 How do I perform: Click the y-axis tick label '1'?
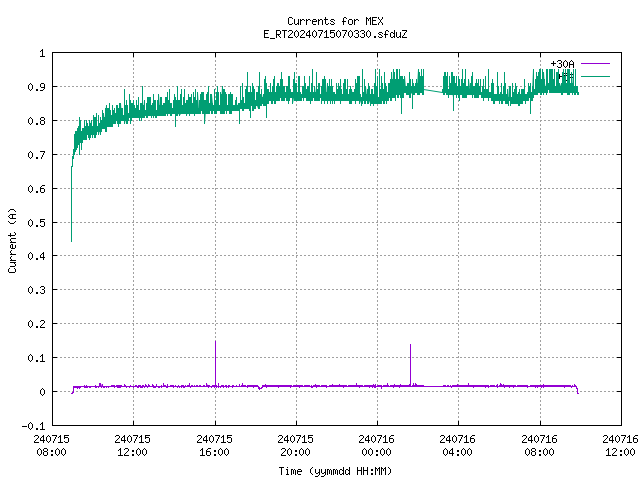[x=42, y=53]
